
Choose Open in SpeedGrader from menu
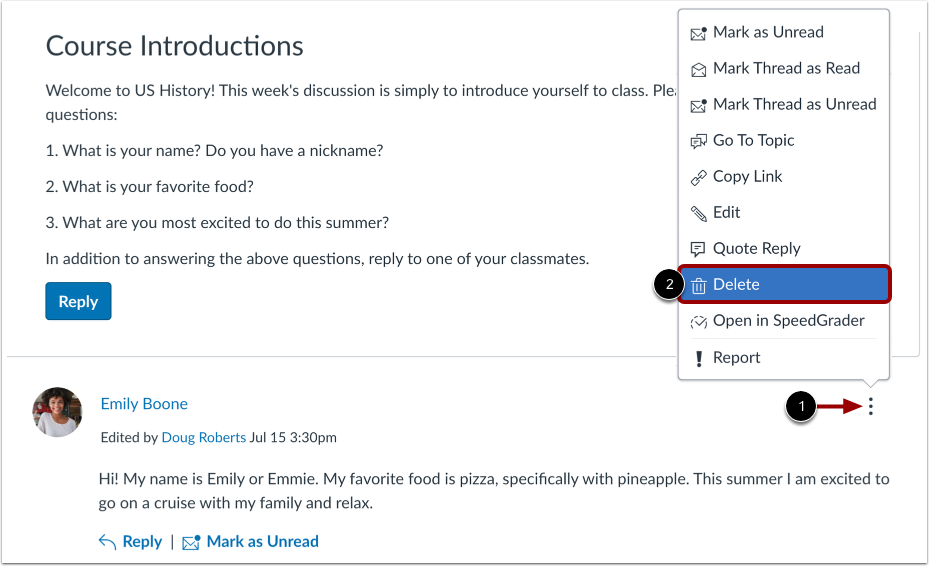coord(788,321)
